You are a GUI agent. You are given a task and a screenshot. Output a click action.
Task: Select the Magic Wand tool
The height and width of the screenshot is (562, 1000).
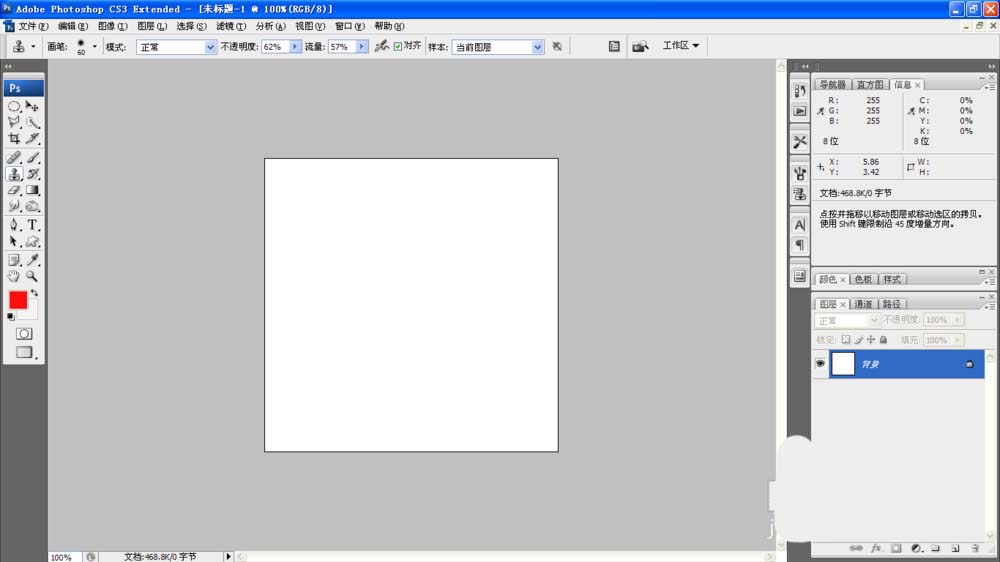point(33,122)
